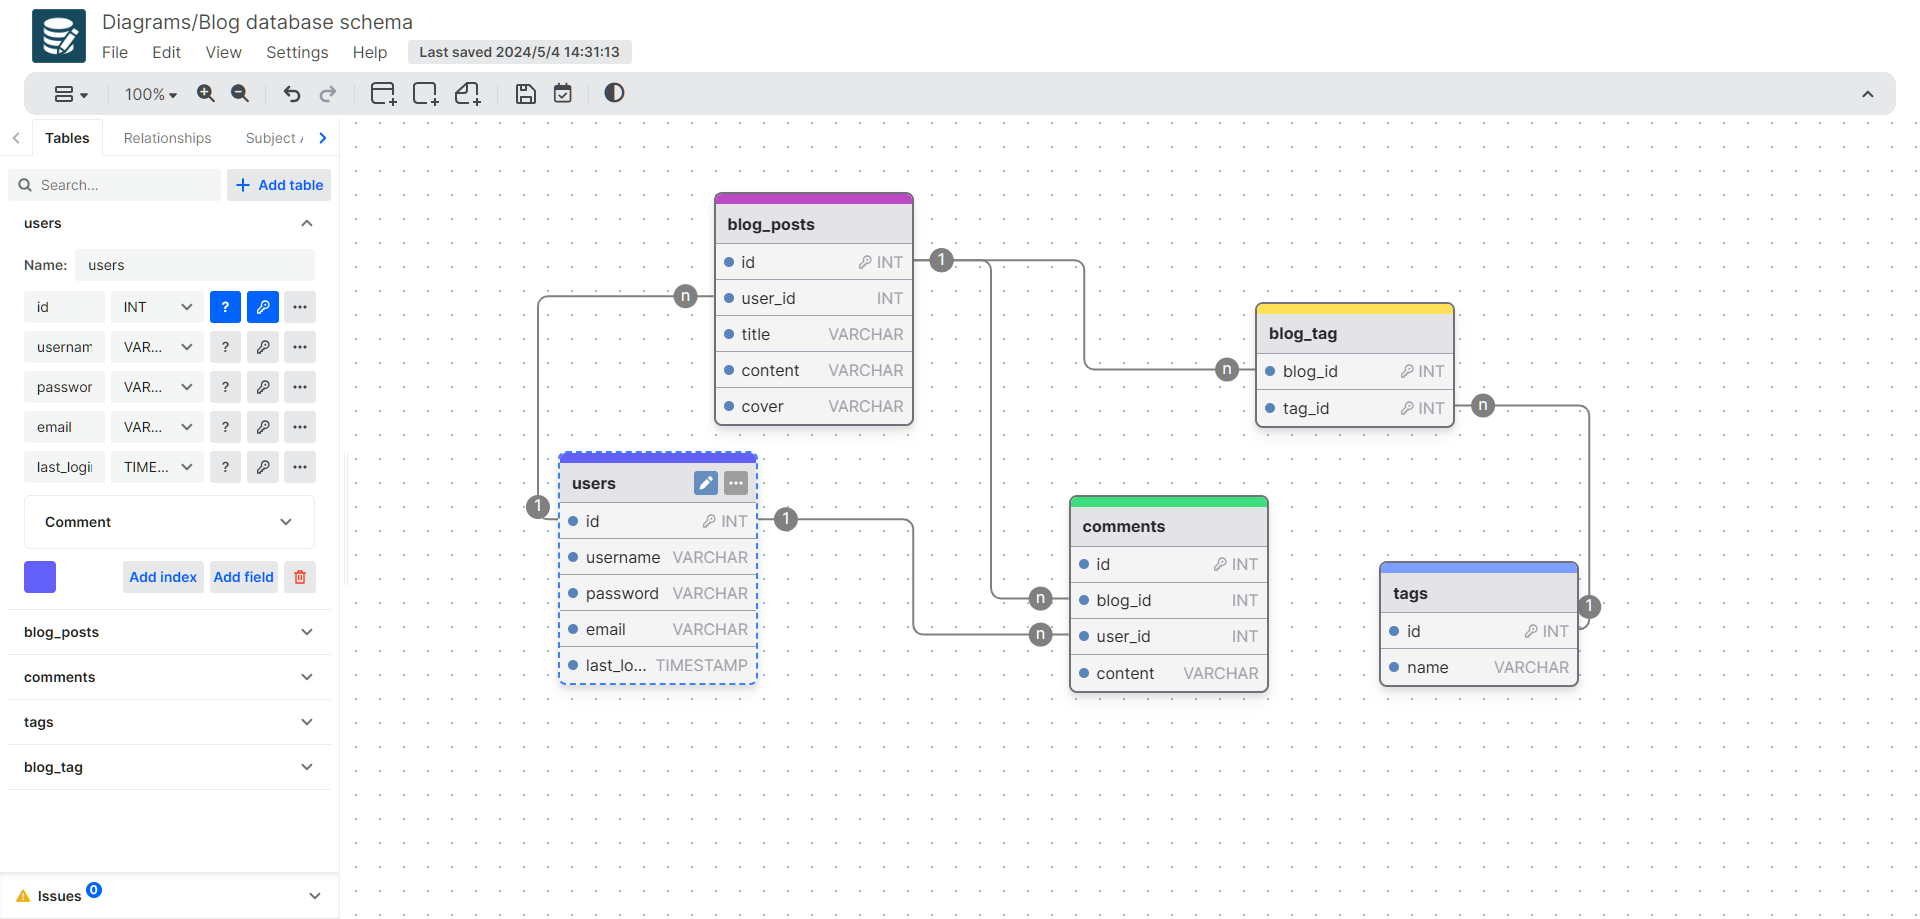Switch to the Relationships tab
1920x919 pixels.
click(x=168, y=138)
